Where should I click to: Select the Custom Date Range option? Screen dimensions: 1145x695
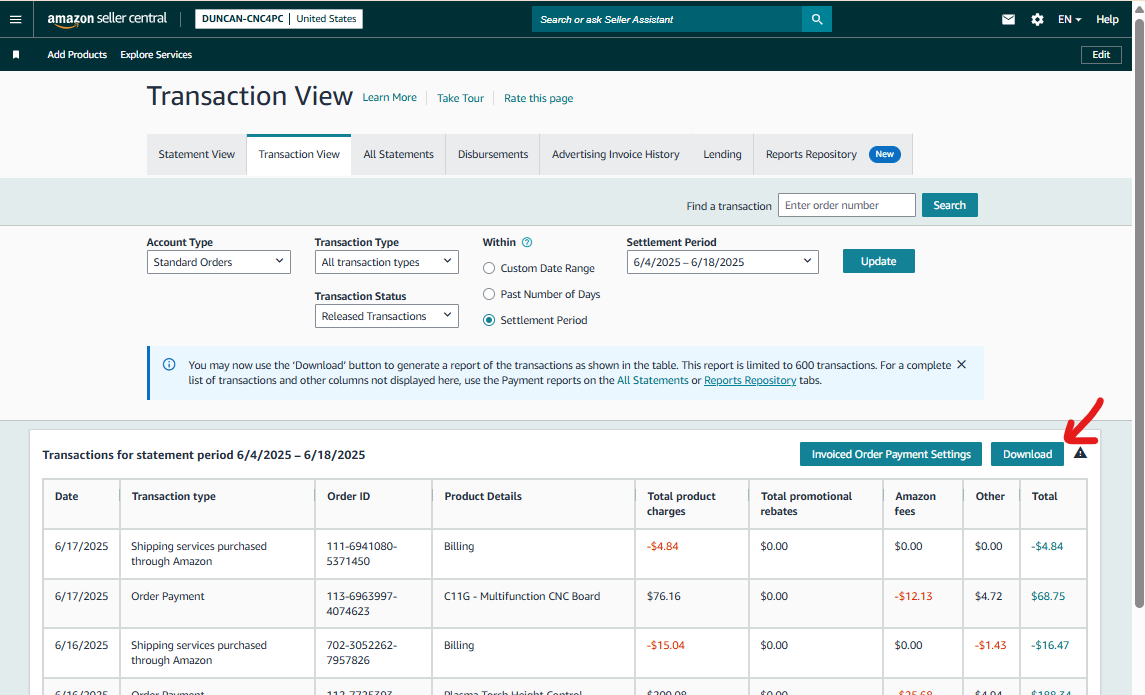(489, 268)
